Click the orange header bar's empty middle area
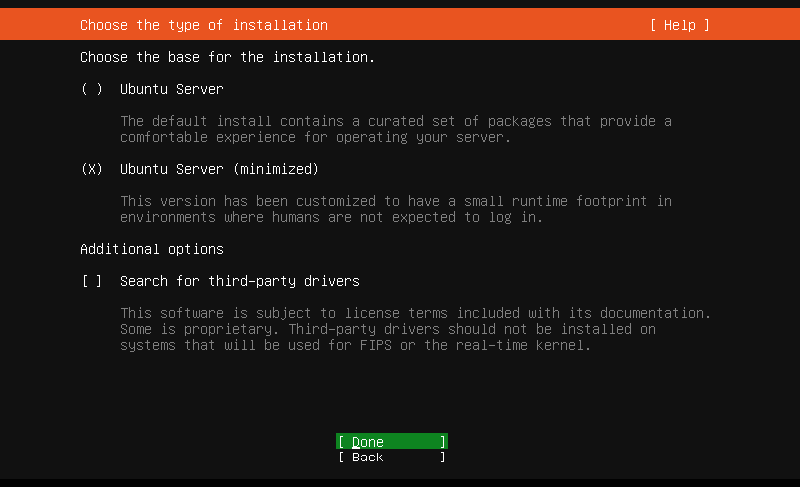Screen dimensions: 800x487 pos(490,25)
